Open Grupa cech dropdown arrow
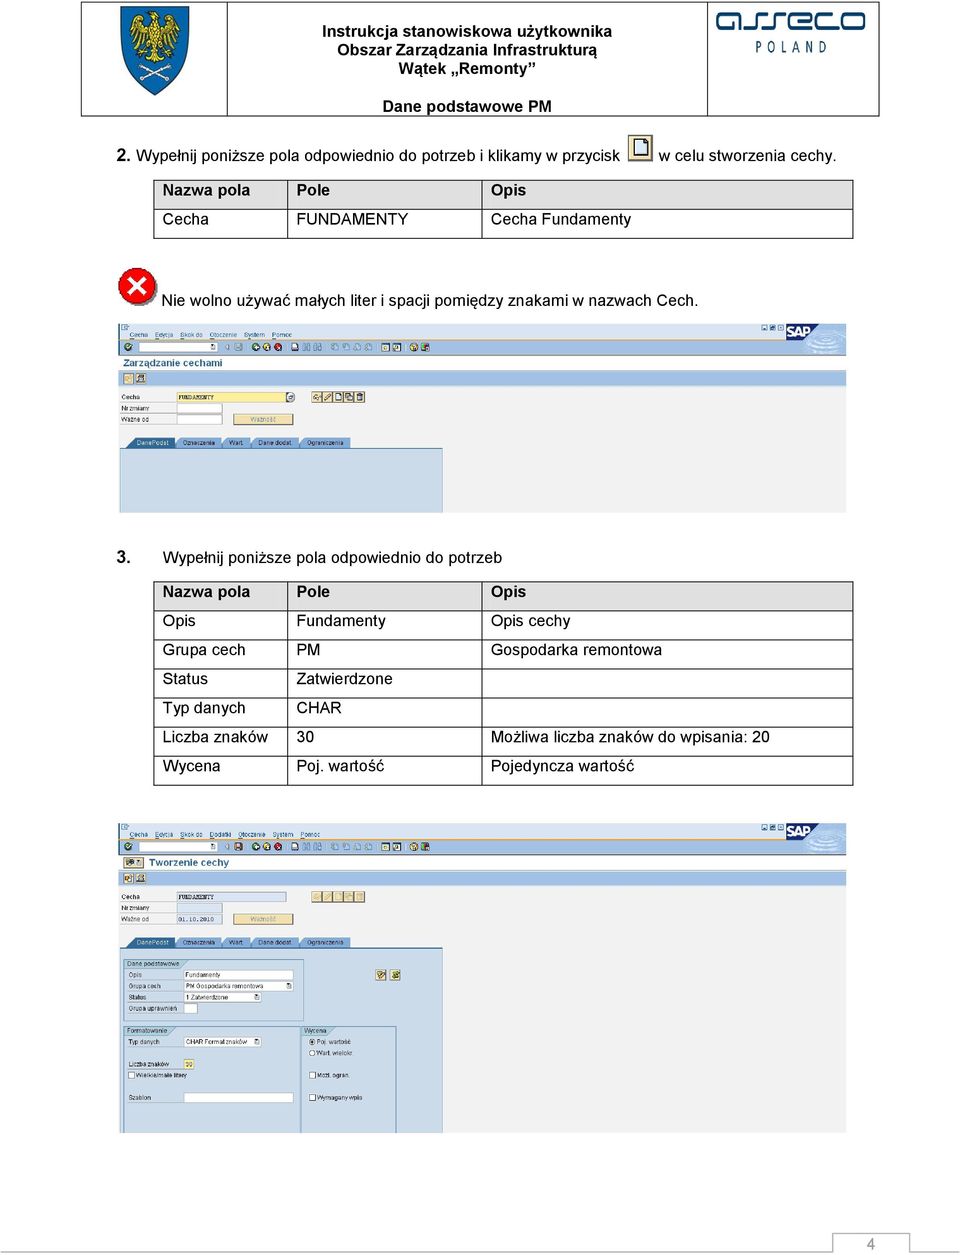 [289, 986]
